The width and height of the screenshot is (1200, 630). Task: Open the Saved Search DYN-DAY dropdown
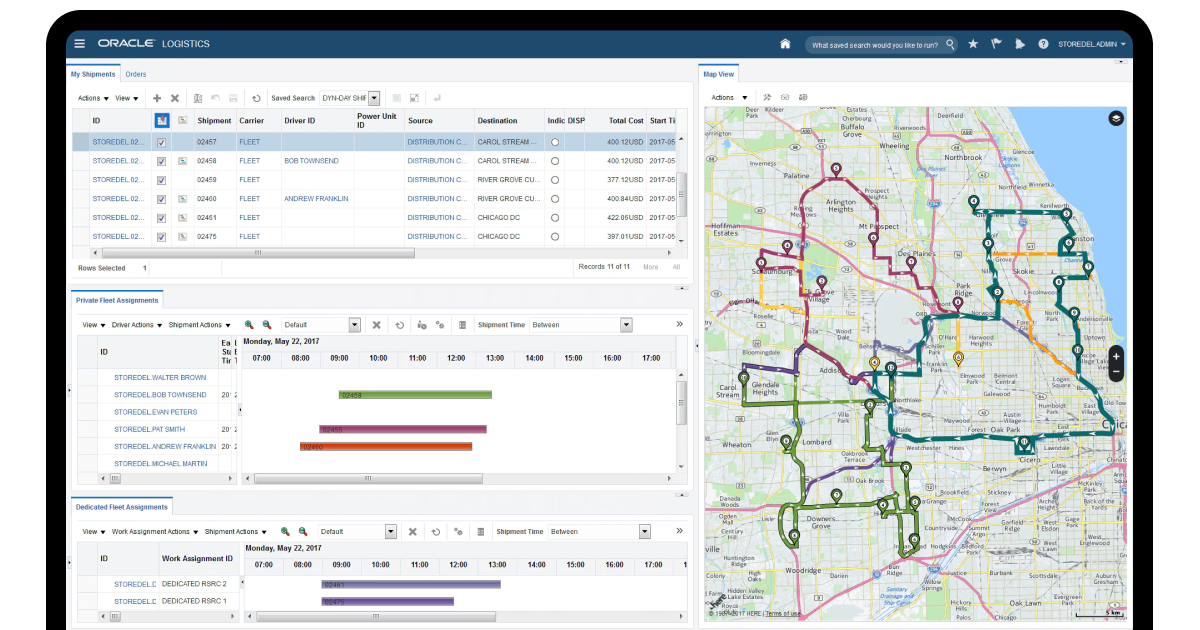pos(375,98)
